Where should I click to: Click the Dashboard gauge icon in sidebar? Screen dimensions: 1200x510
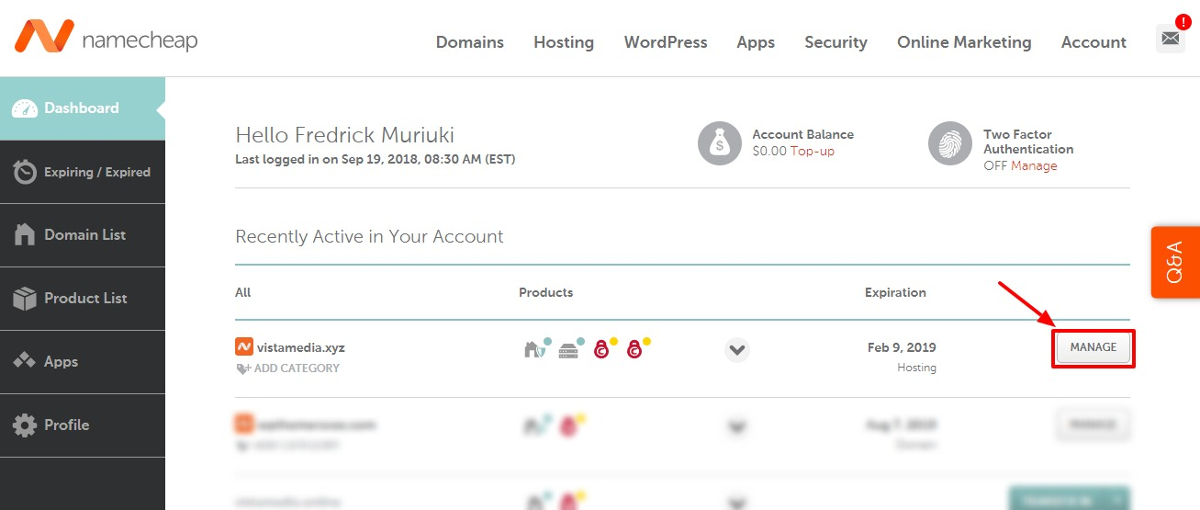click(26, 108)
